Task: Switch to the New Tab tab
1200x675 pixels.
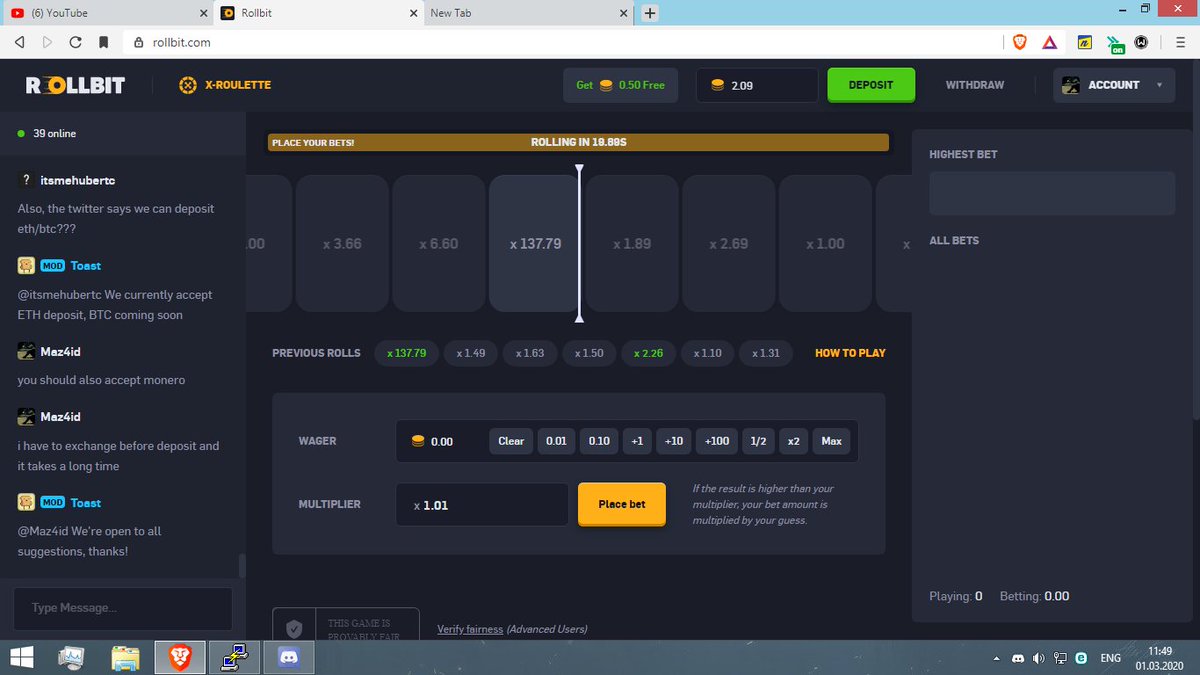Action: click(x=530, y=13)
